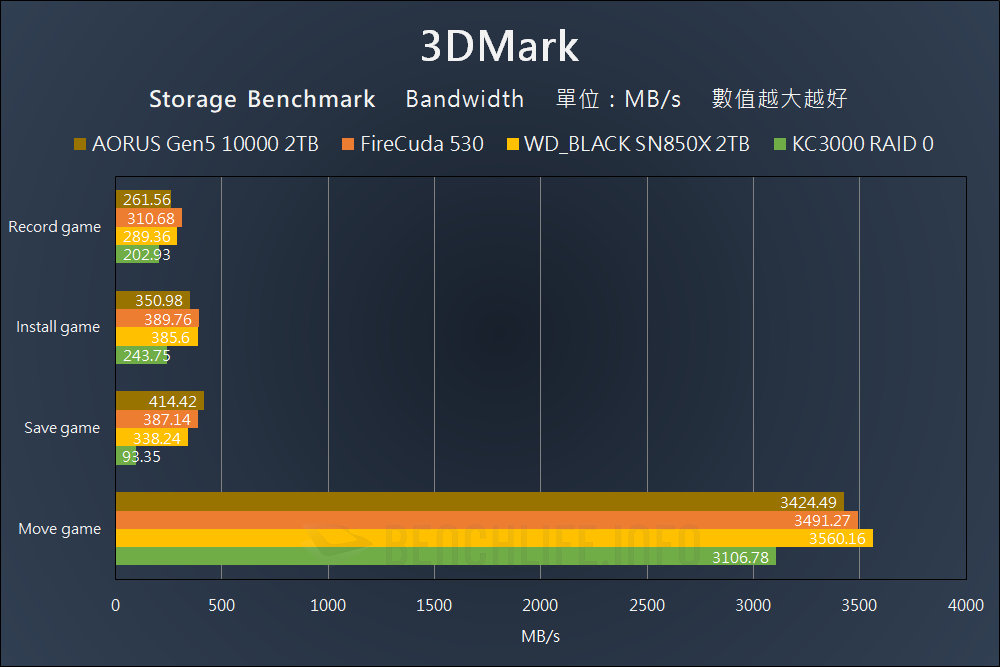The height and width of the screenshot is (667, 1000).
Task: Click the 3560.16 Move game bar
Action: 494,538
